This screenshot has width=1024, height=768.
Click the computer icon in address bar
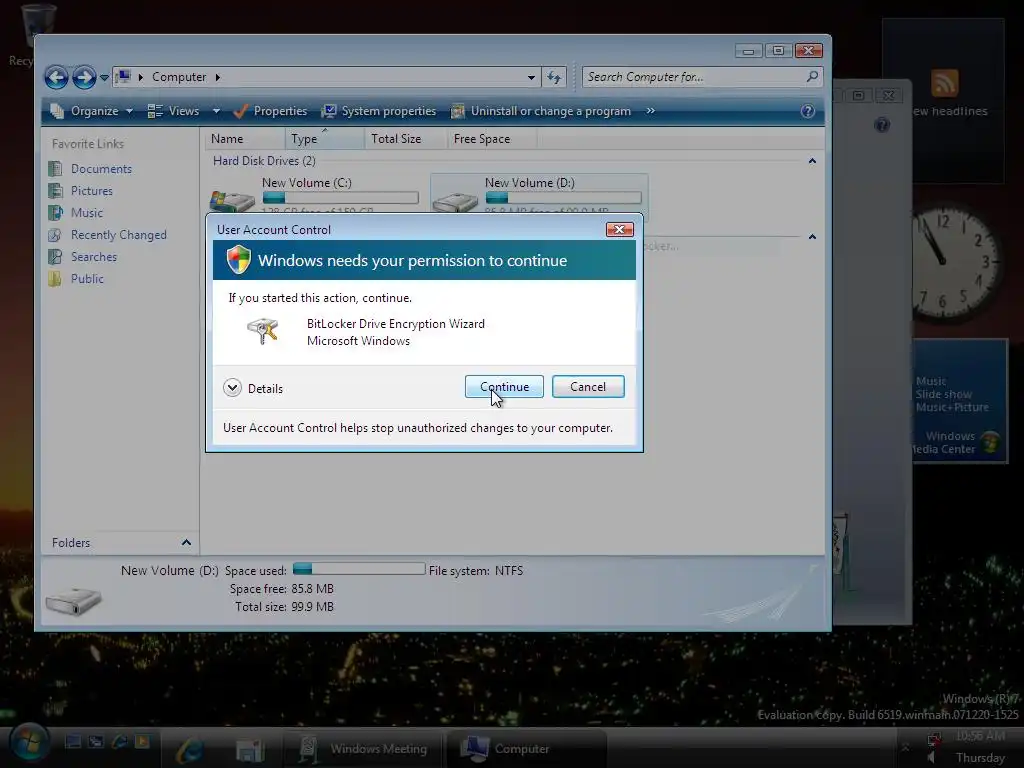[123, 77]
